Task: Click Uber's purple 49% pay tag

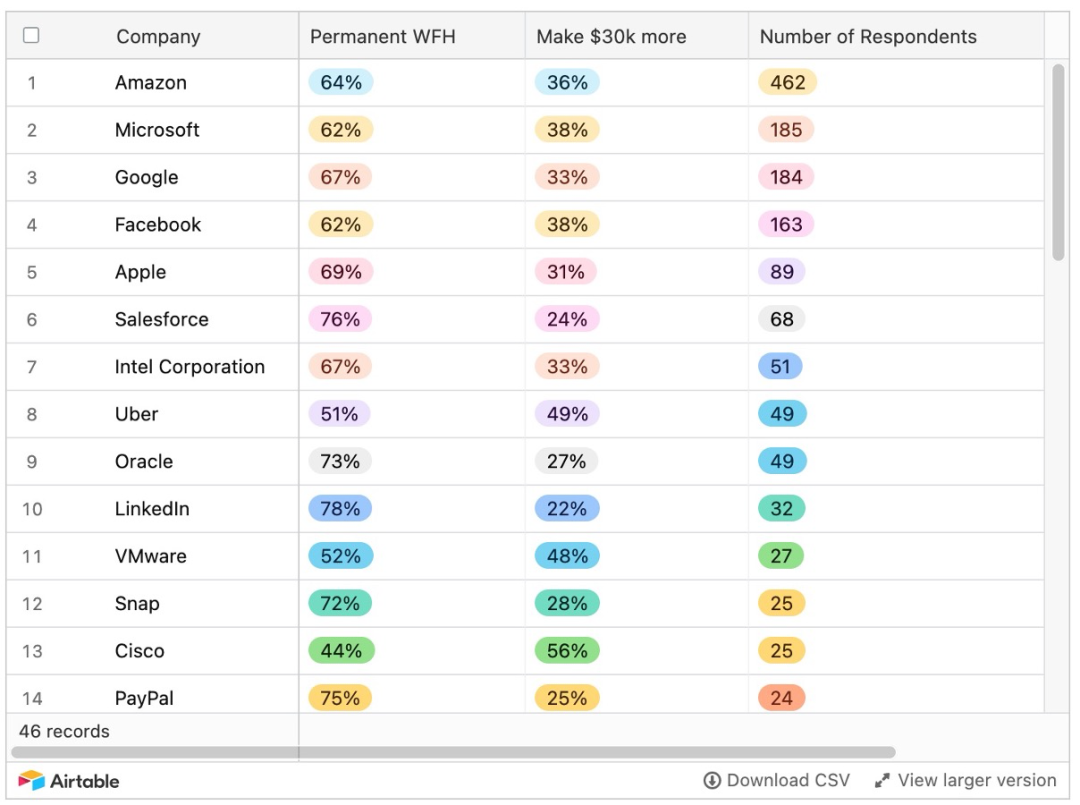Action: click(x=567, y=414)
